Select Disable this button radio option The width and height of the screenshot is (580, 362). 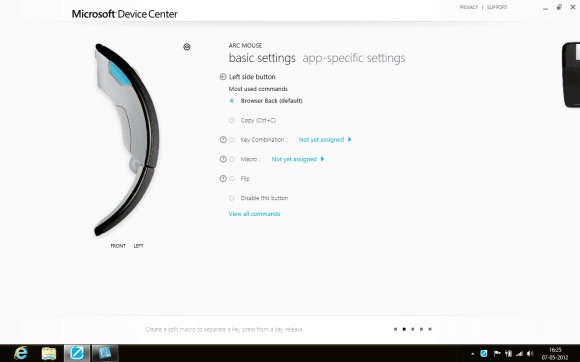[x=232, y=198]
